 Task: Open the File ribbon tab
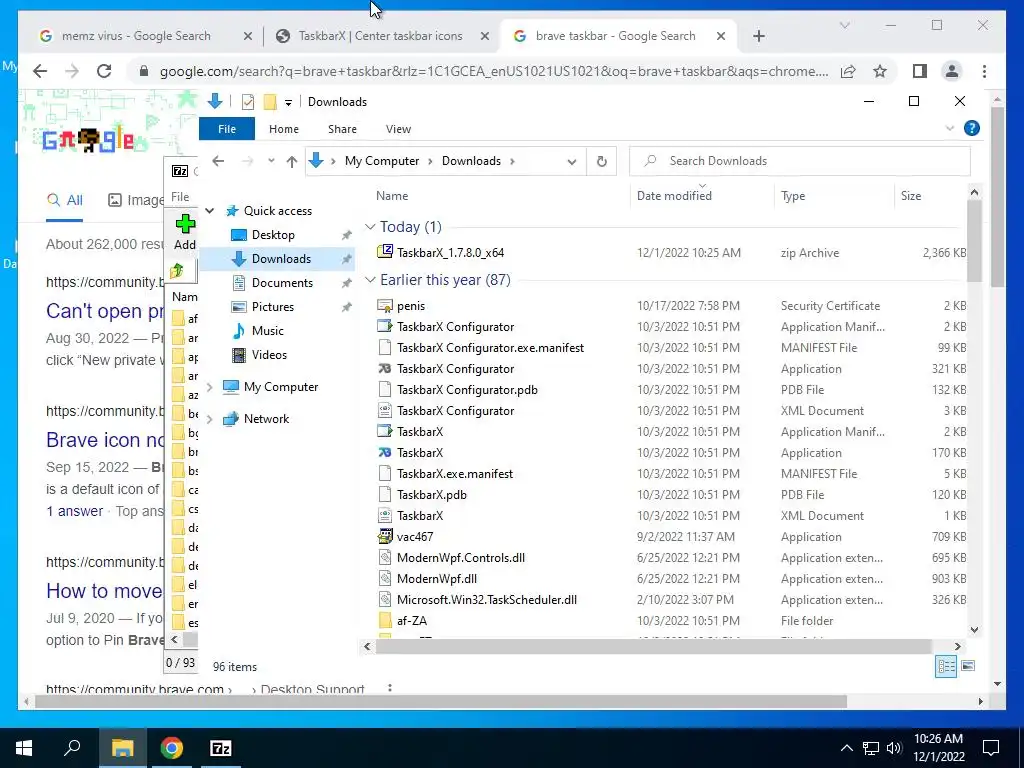(227, 129)
